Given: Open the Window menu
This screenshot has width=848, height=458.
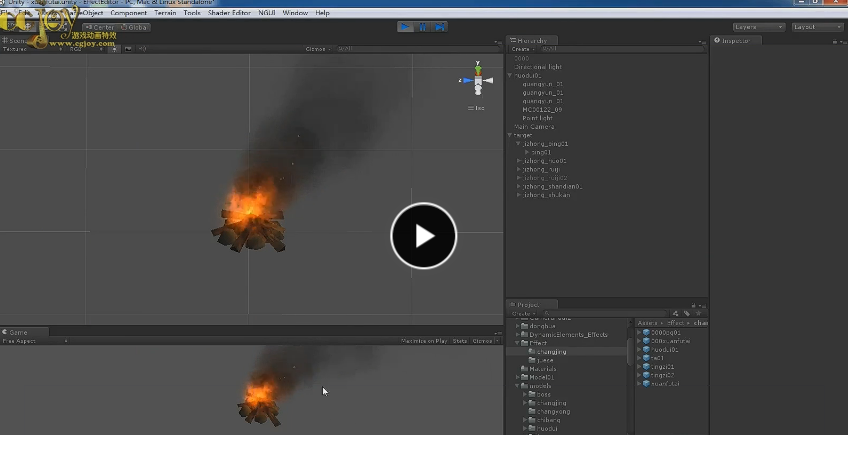Looking at the screenshot, I should [x=295, y=12].
